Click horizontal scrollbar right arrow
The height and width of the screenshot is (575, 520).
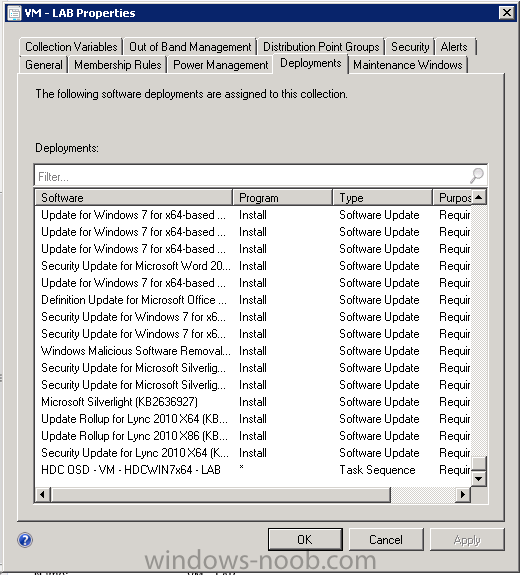pyautogui.click(x=463, y=495)
